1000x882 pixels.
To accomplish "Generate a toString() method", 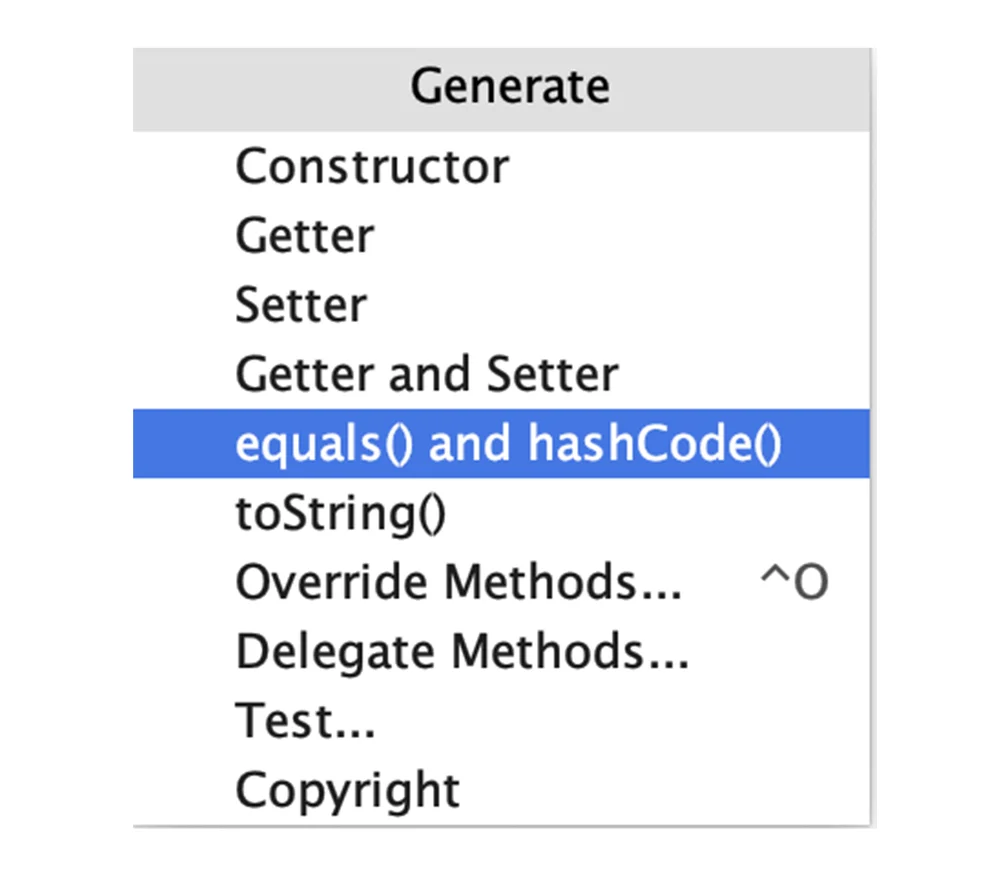I will (501, 513).
